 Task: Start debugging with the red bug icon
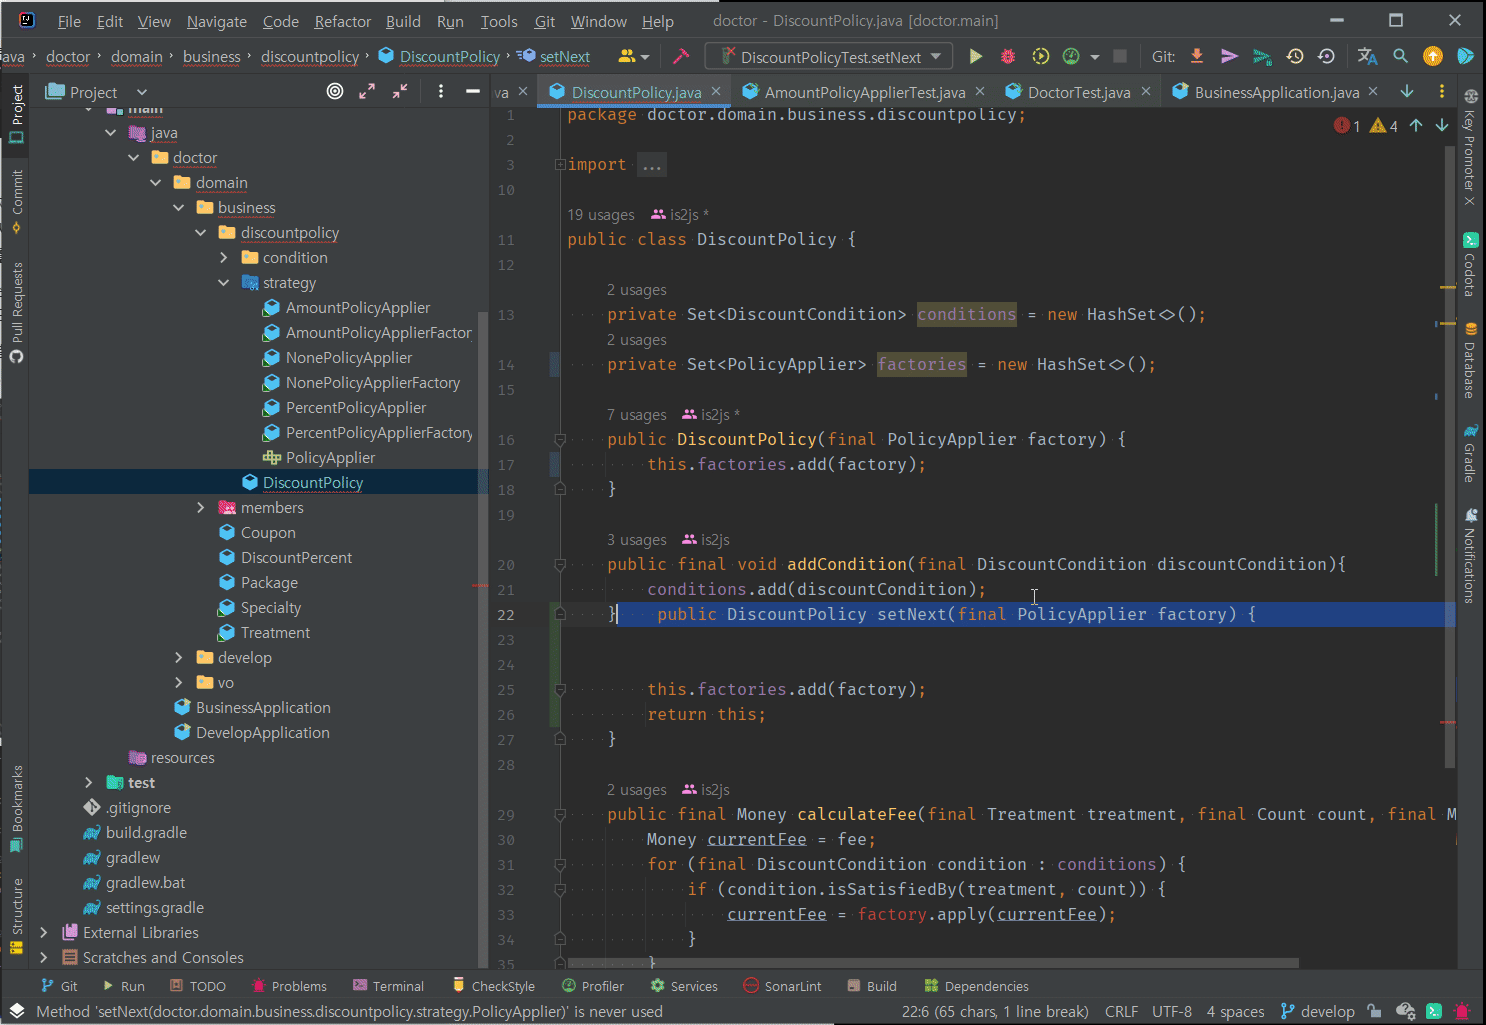click(1008, 57)
